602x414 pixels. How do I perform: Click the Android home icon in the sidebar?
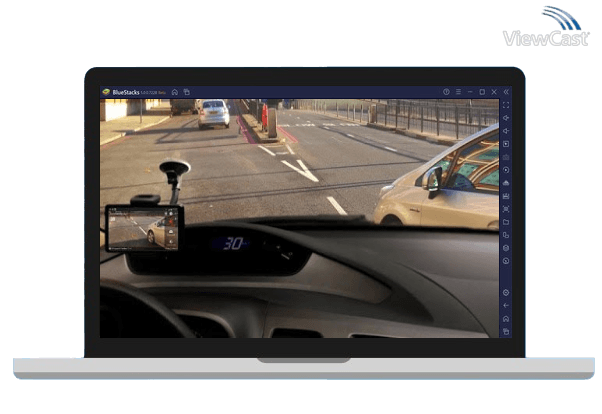tap(506, 319)
